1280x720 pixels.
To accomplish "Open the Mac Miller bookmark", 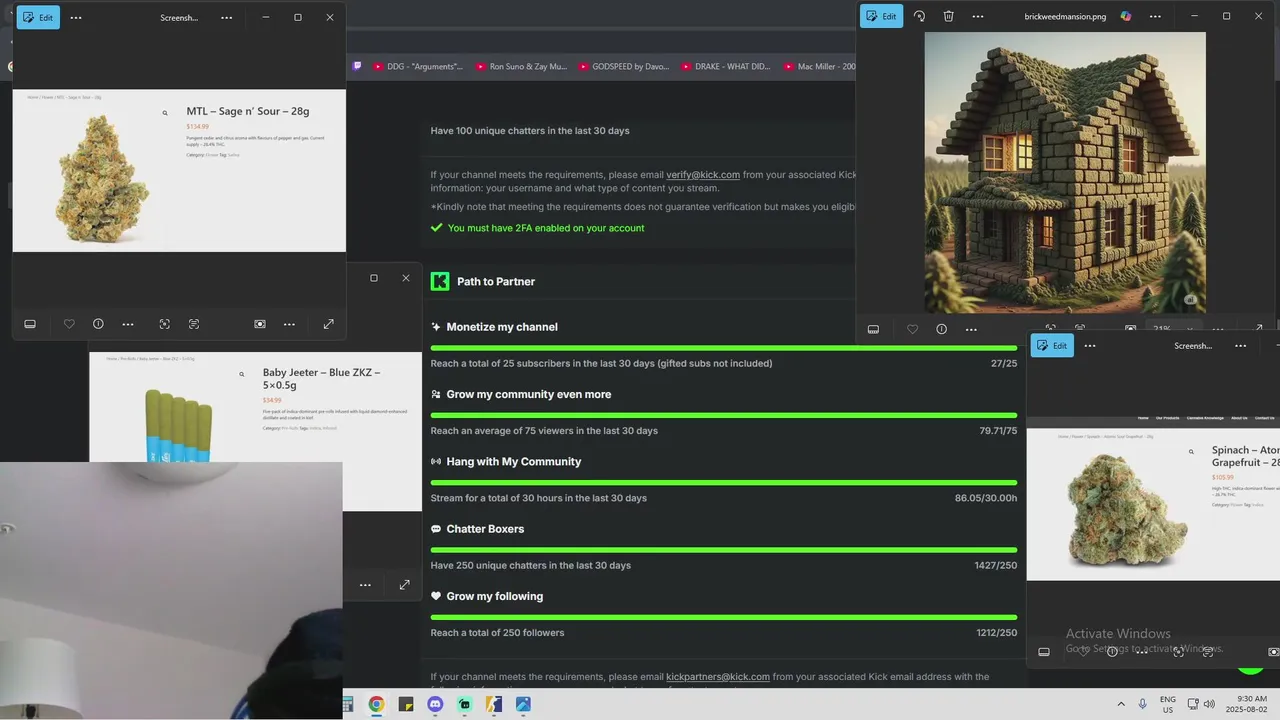I will [x=820, y=66].
